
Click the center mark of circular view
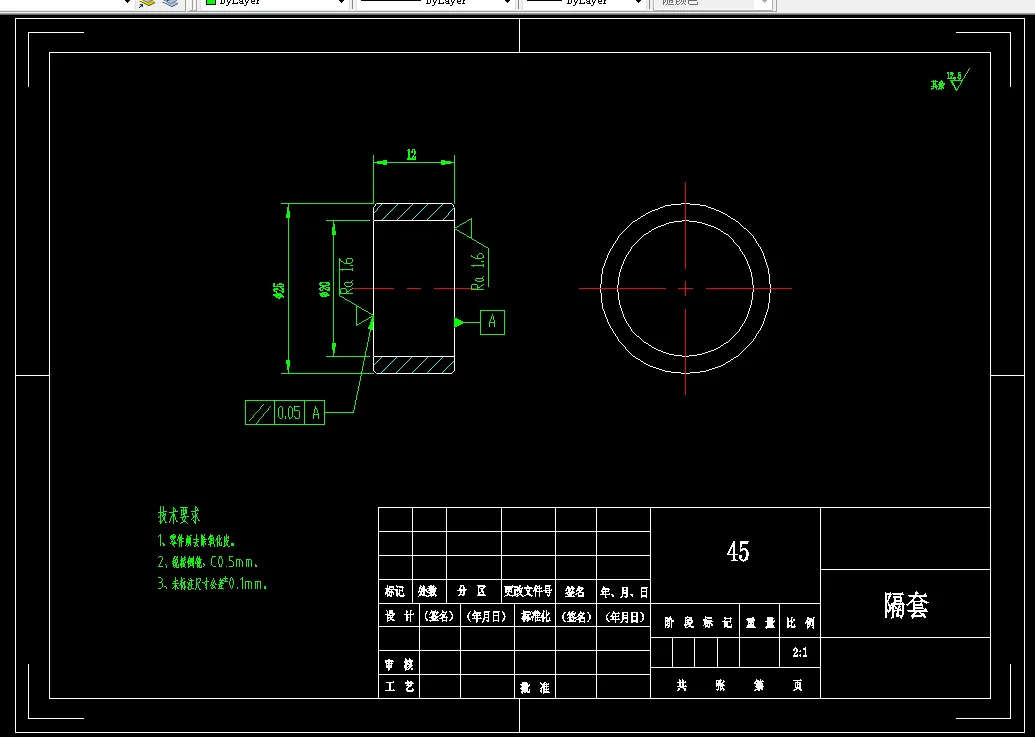(685, 288)
